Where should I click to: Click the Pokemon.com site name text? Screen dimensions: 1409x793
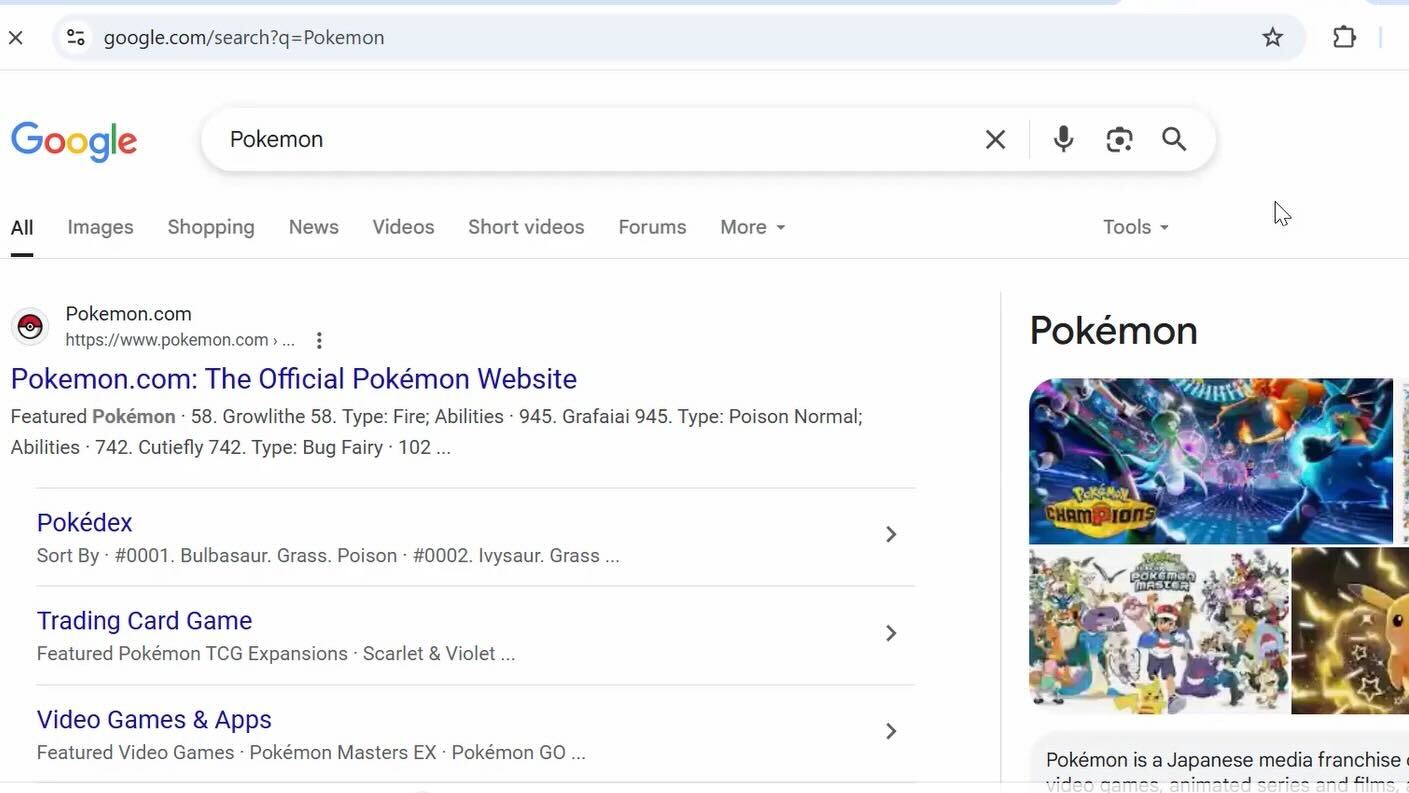pyautogui.click(x=128, y=314)
